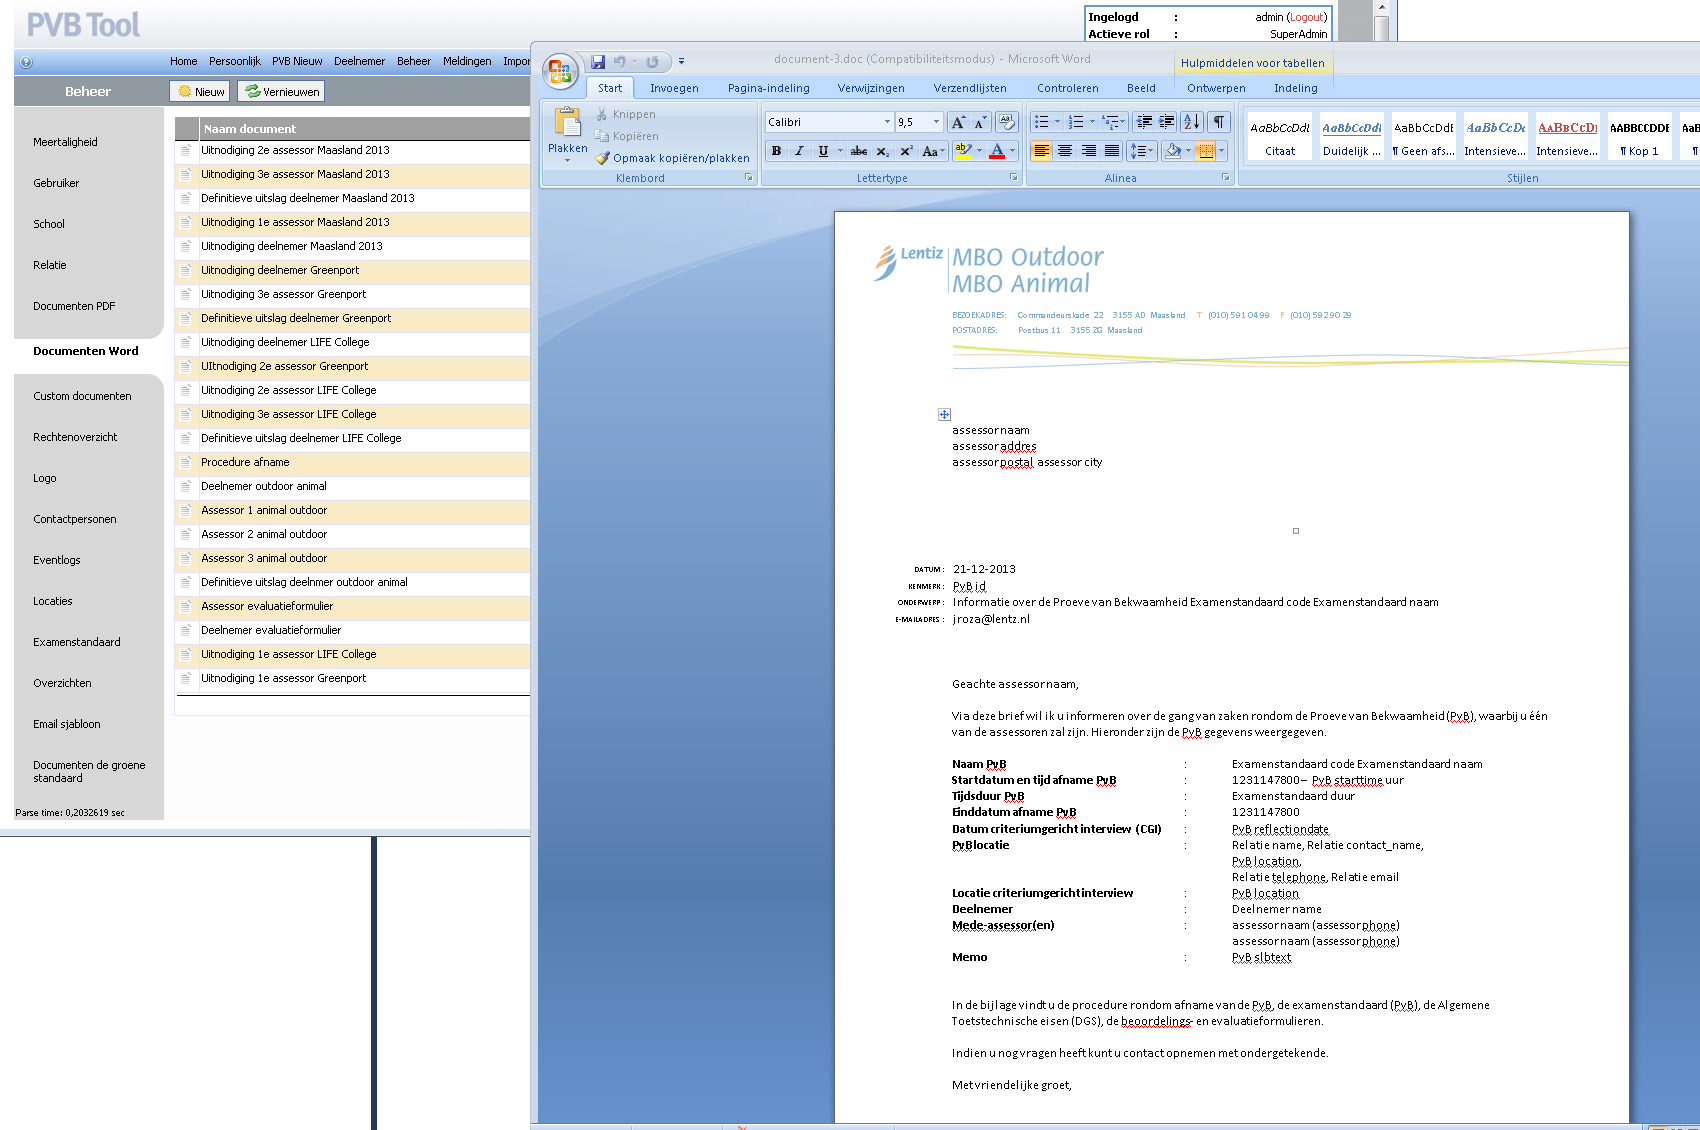Click the change case Aa icon
1700x1130 pixels.
tap(931, 151)
